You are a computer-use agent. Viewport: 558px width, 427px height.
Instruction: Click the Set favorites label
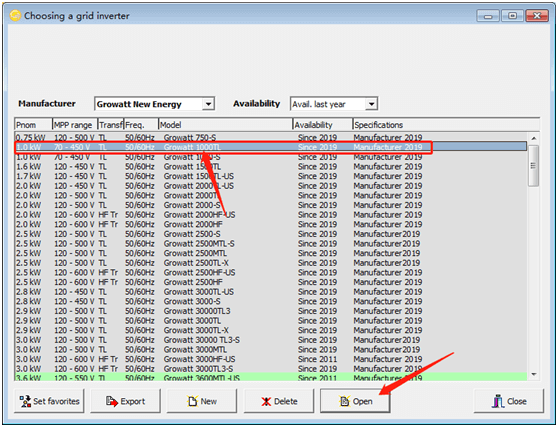point(56,401)
